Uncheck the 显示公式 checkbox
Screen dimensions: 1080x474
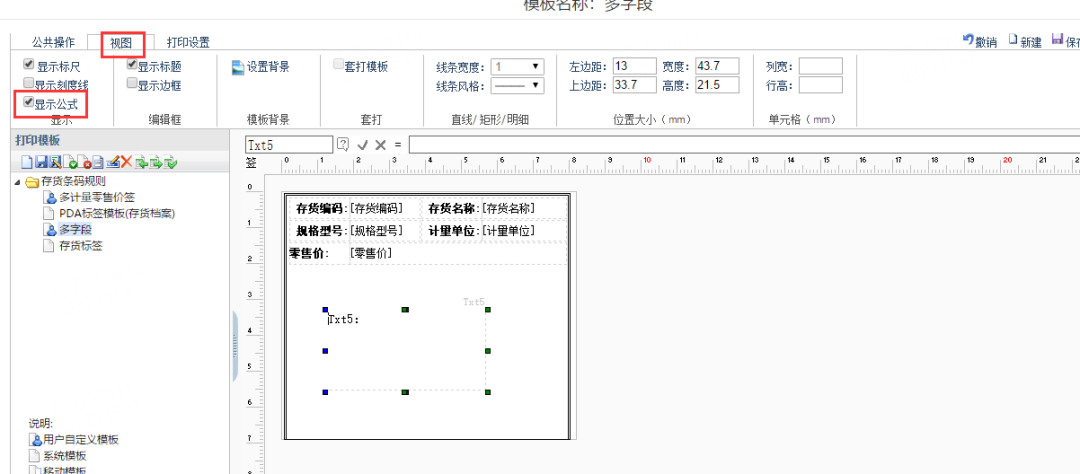(28, 103)
